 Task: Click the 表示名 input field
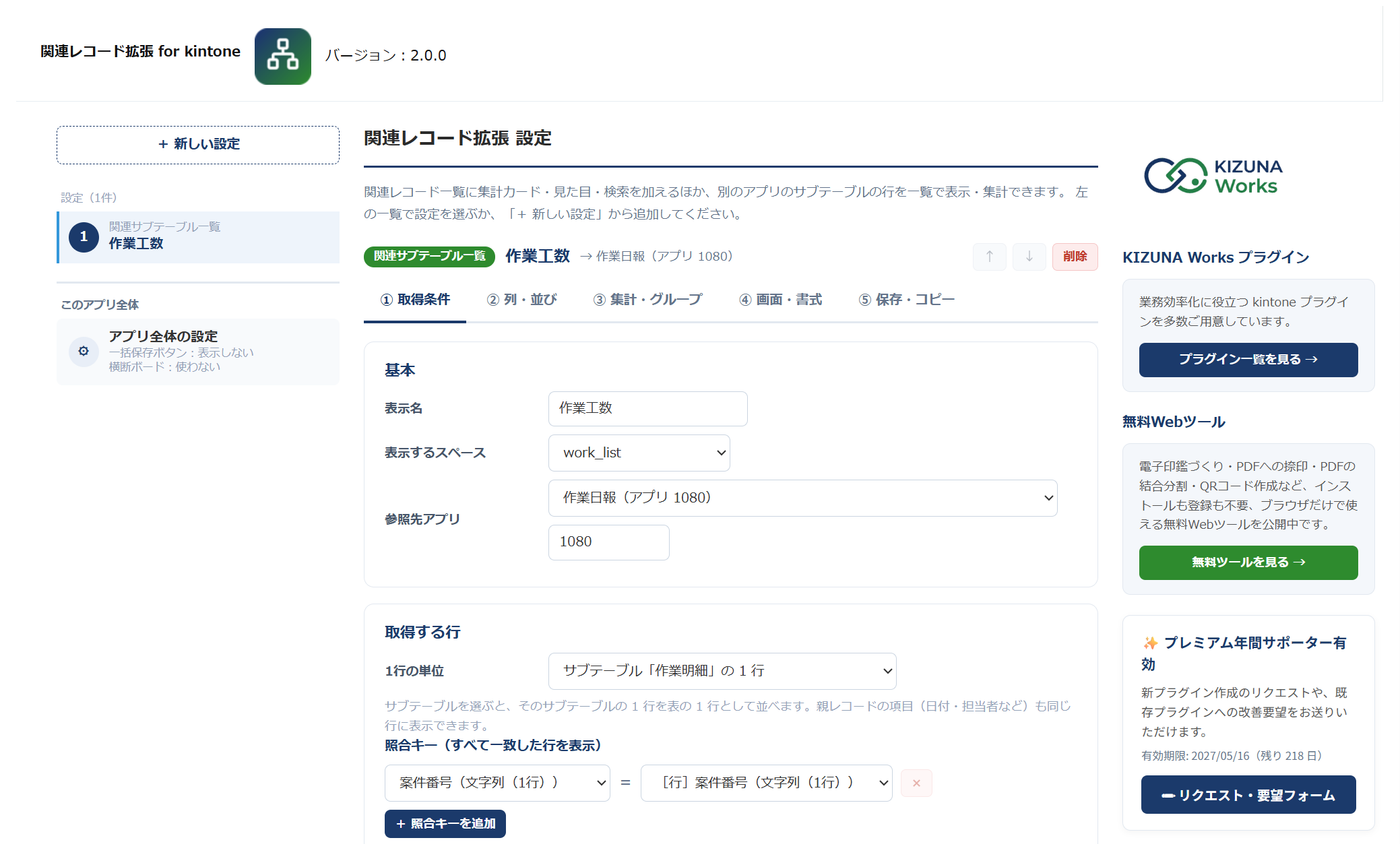point(648,408)
